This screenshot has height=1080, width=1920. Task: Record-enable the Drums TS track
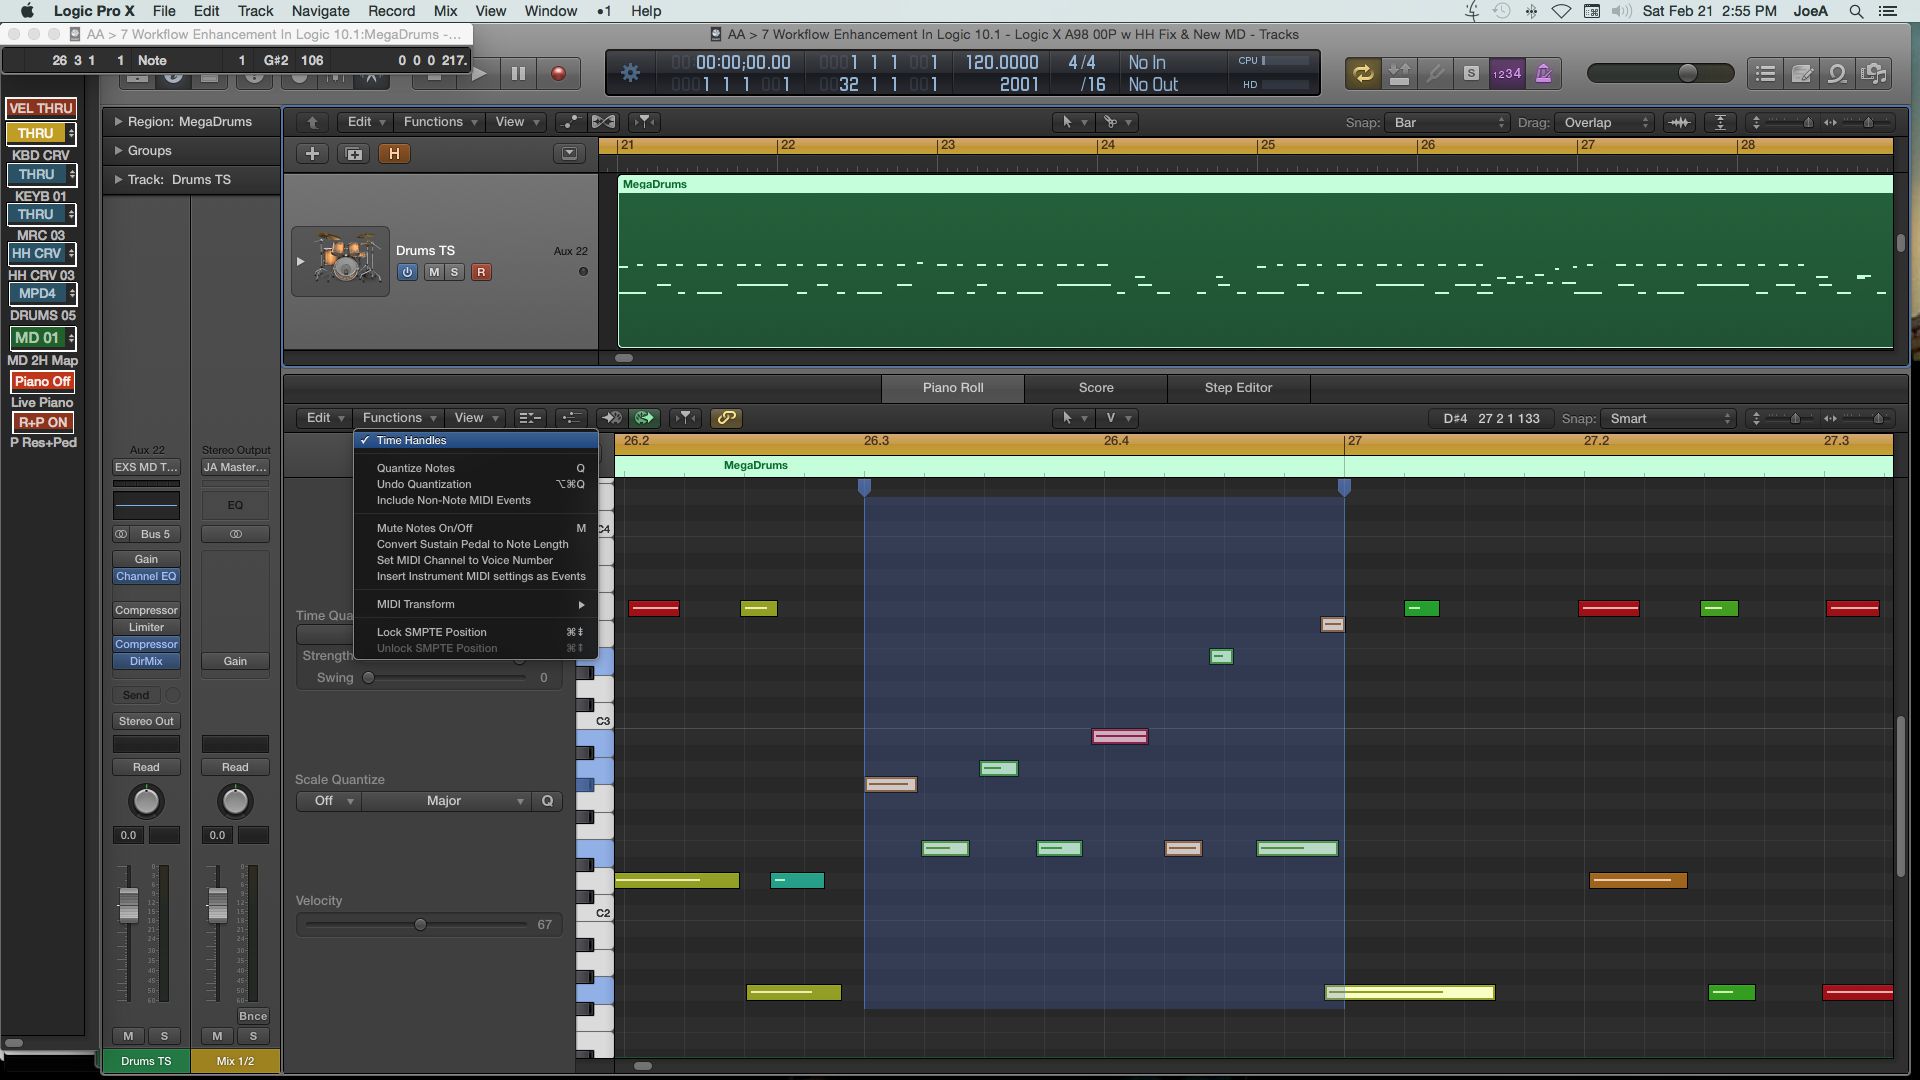(481, 272)
